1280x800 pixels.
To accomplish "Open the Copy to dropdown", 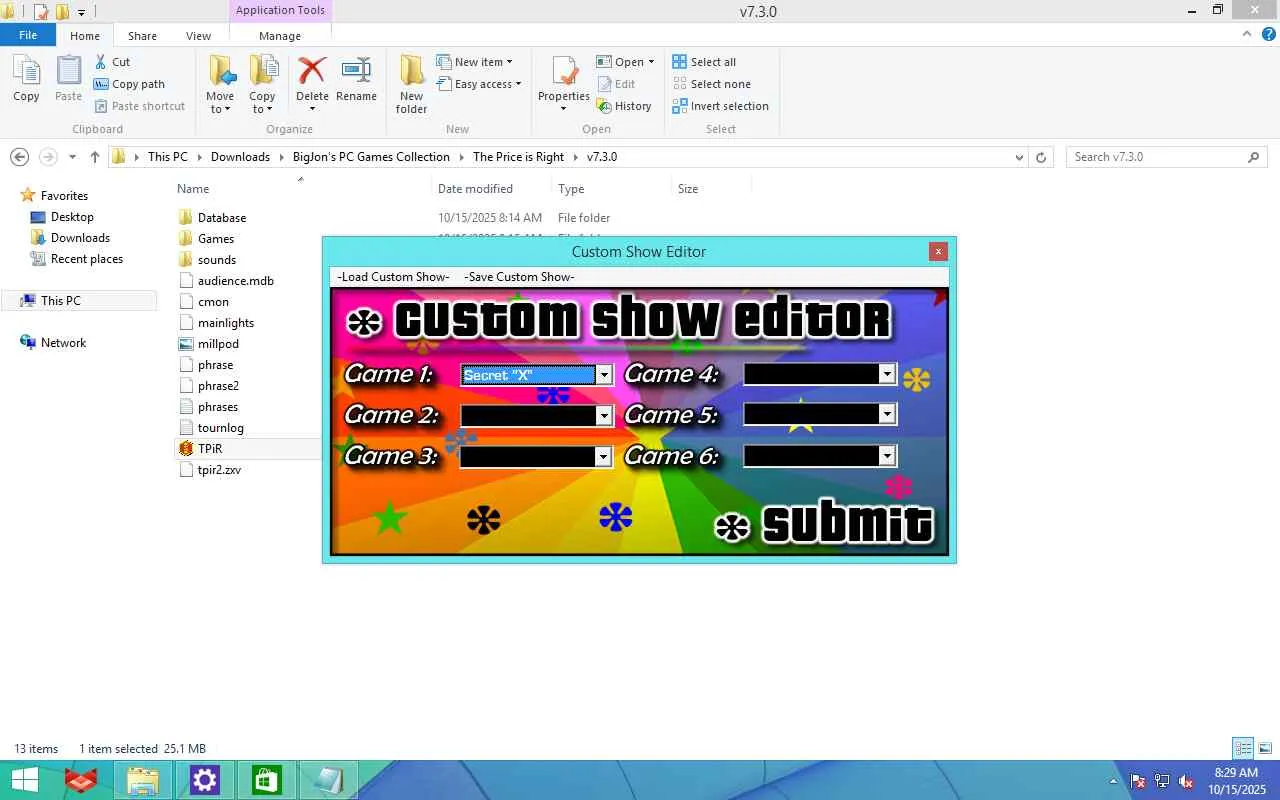I will [x=262, y=104].
